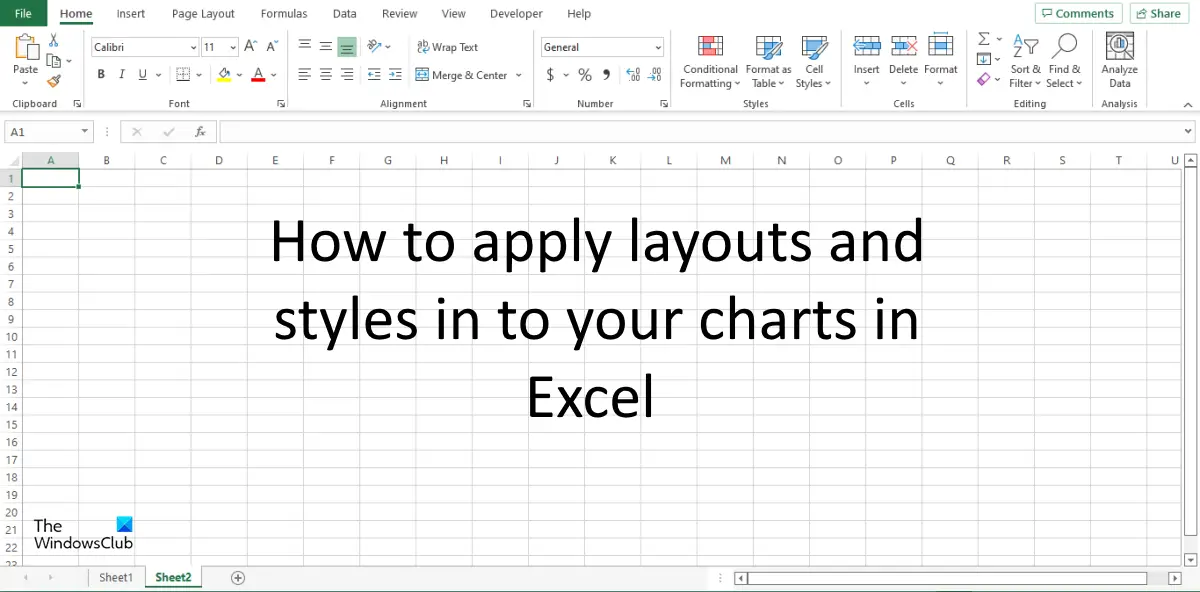Expand the Name Box dropdown arrow
The height and width of the screenshot is (592, 1200).
pos(85,132)
